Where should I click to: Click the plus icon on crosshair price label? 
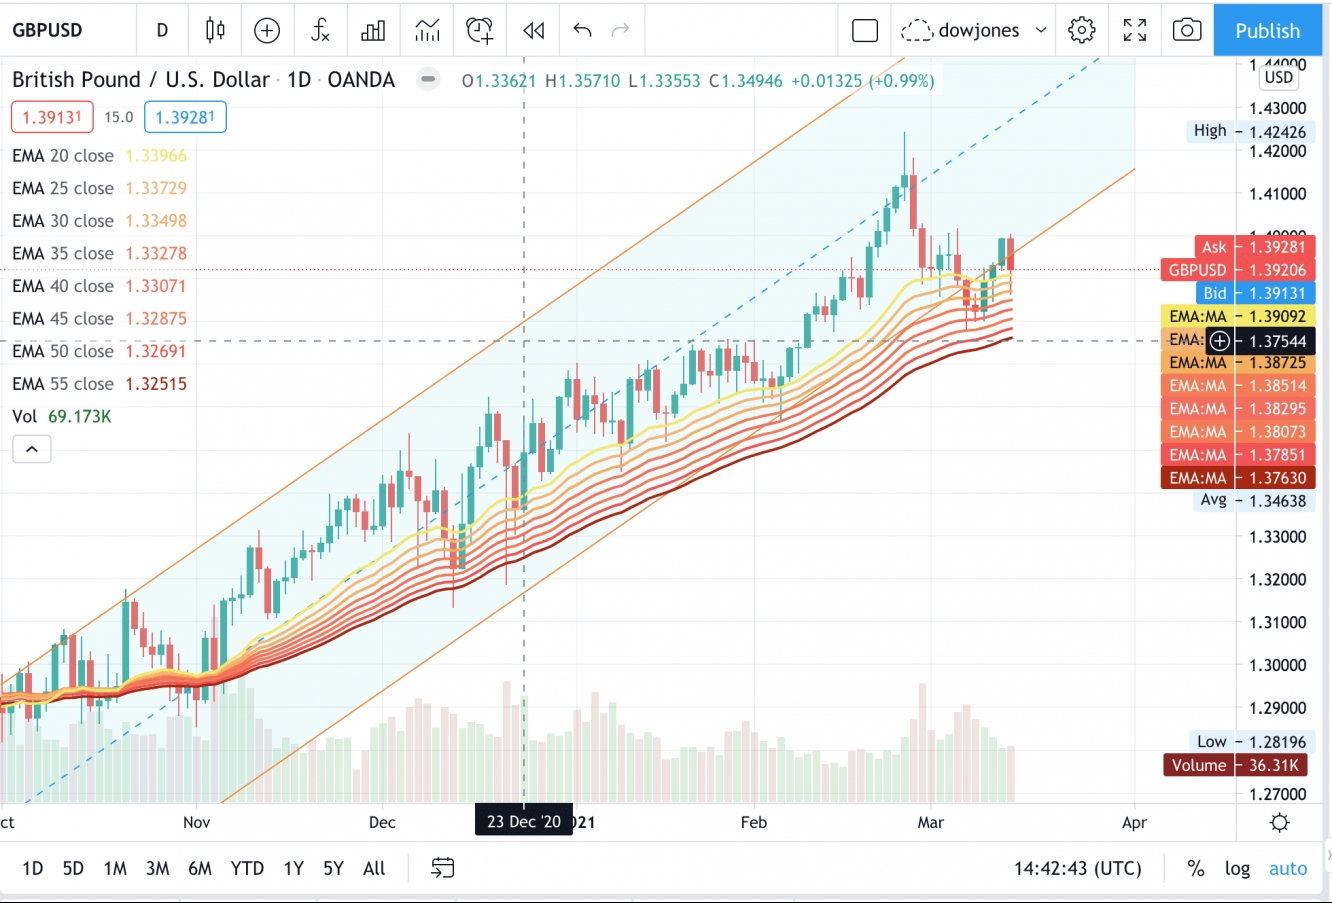[x=1220, y=341]
